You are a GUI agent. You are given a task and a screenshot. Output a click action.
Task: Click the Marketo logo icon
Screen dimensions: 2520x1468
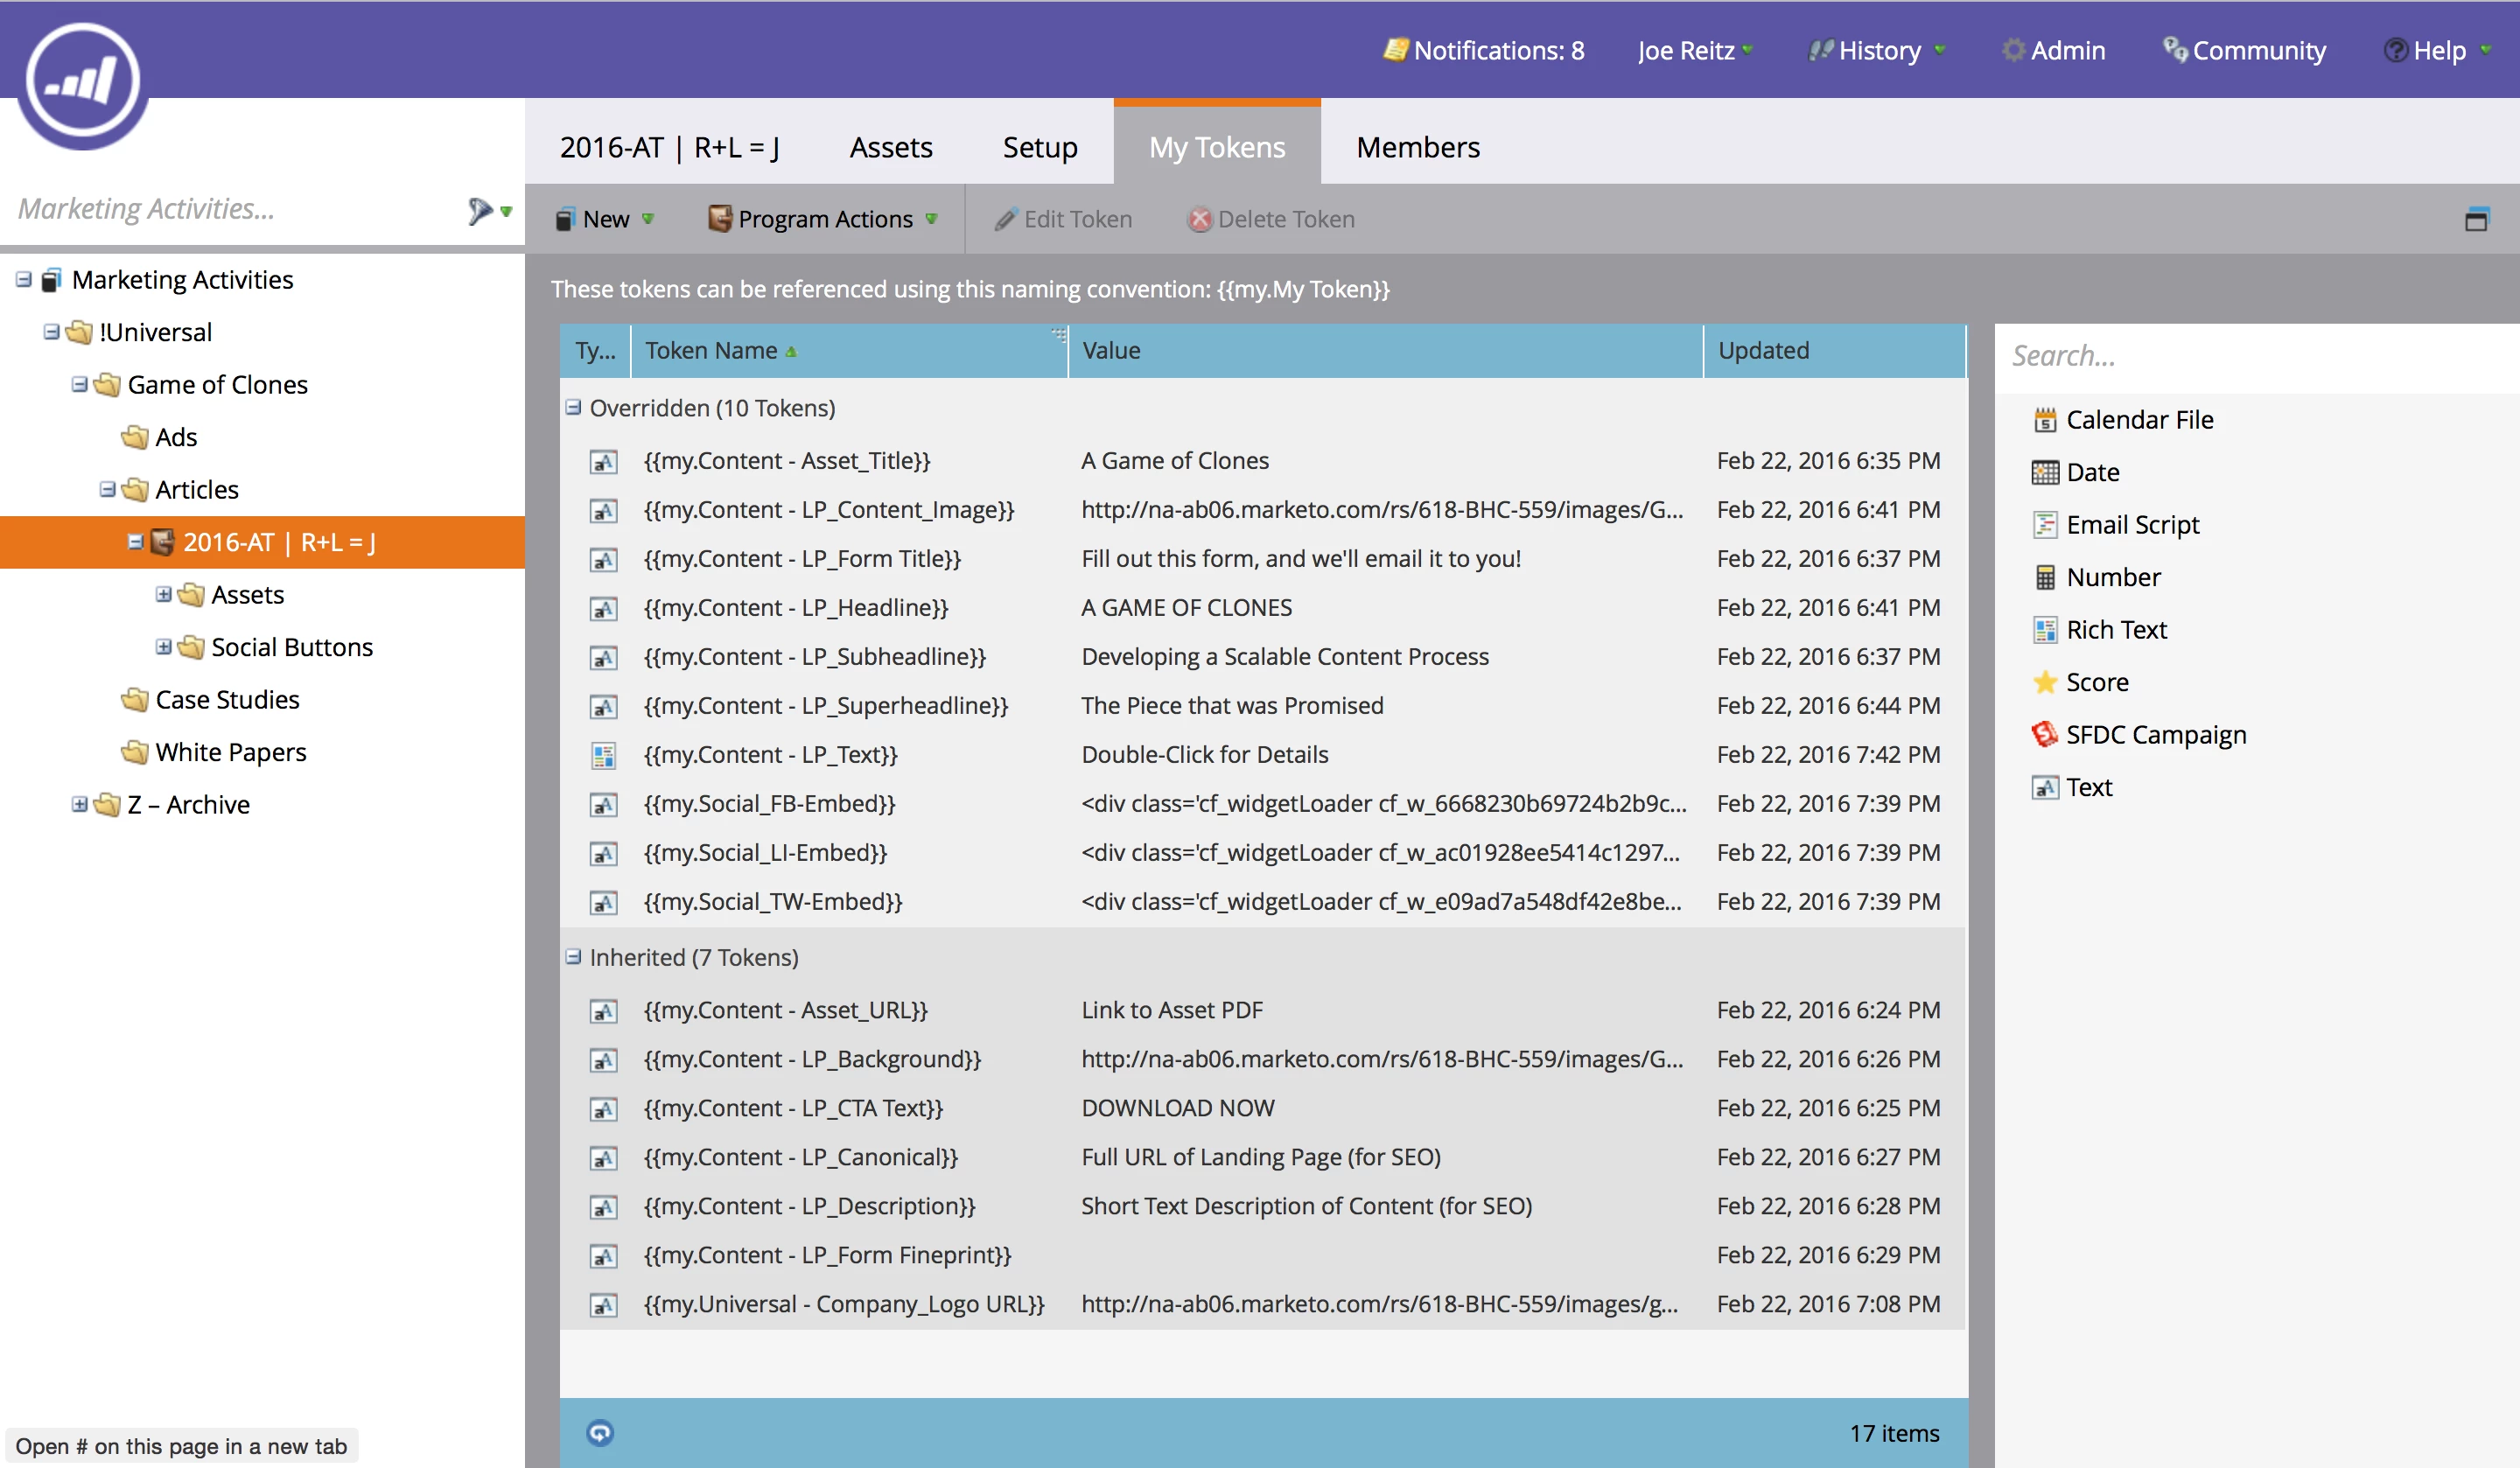pos(82,80)
